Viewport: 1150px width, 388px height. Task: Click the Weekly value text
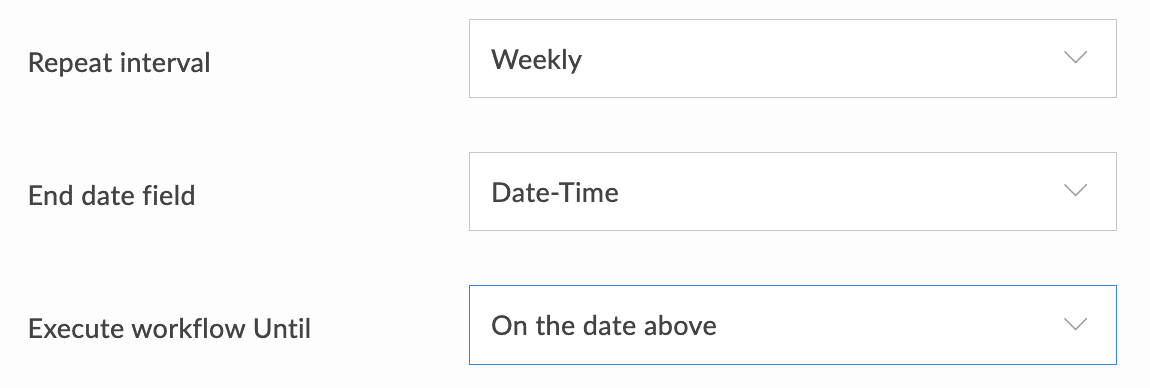click(x=536, y=60)
